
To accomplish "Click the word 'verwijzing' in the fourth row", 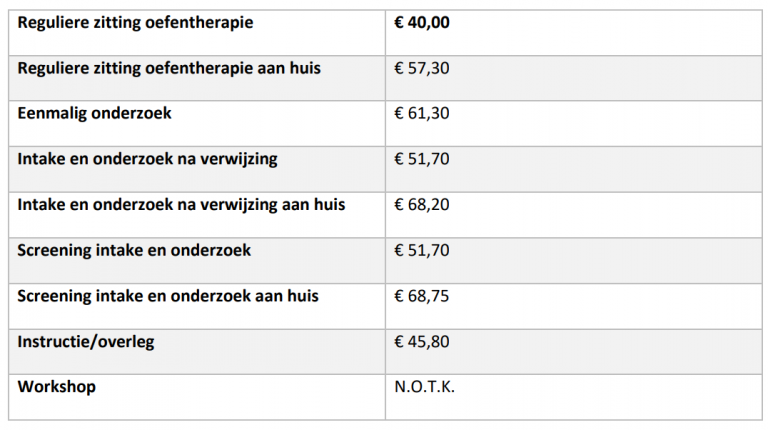I will click(239, 160).
